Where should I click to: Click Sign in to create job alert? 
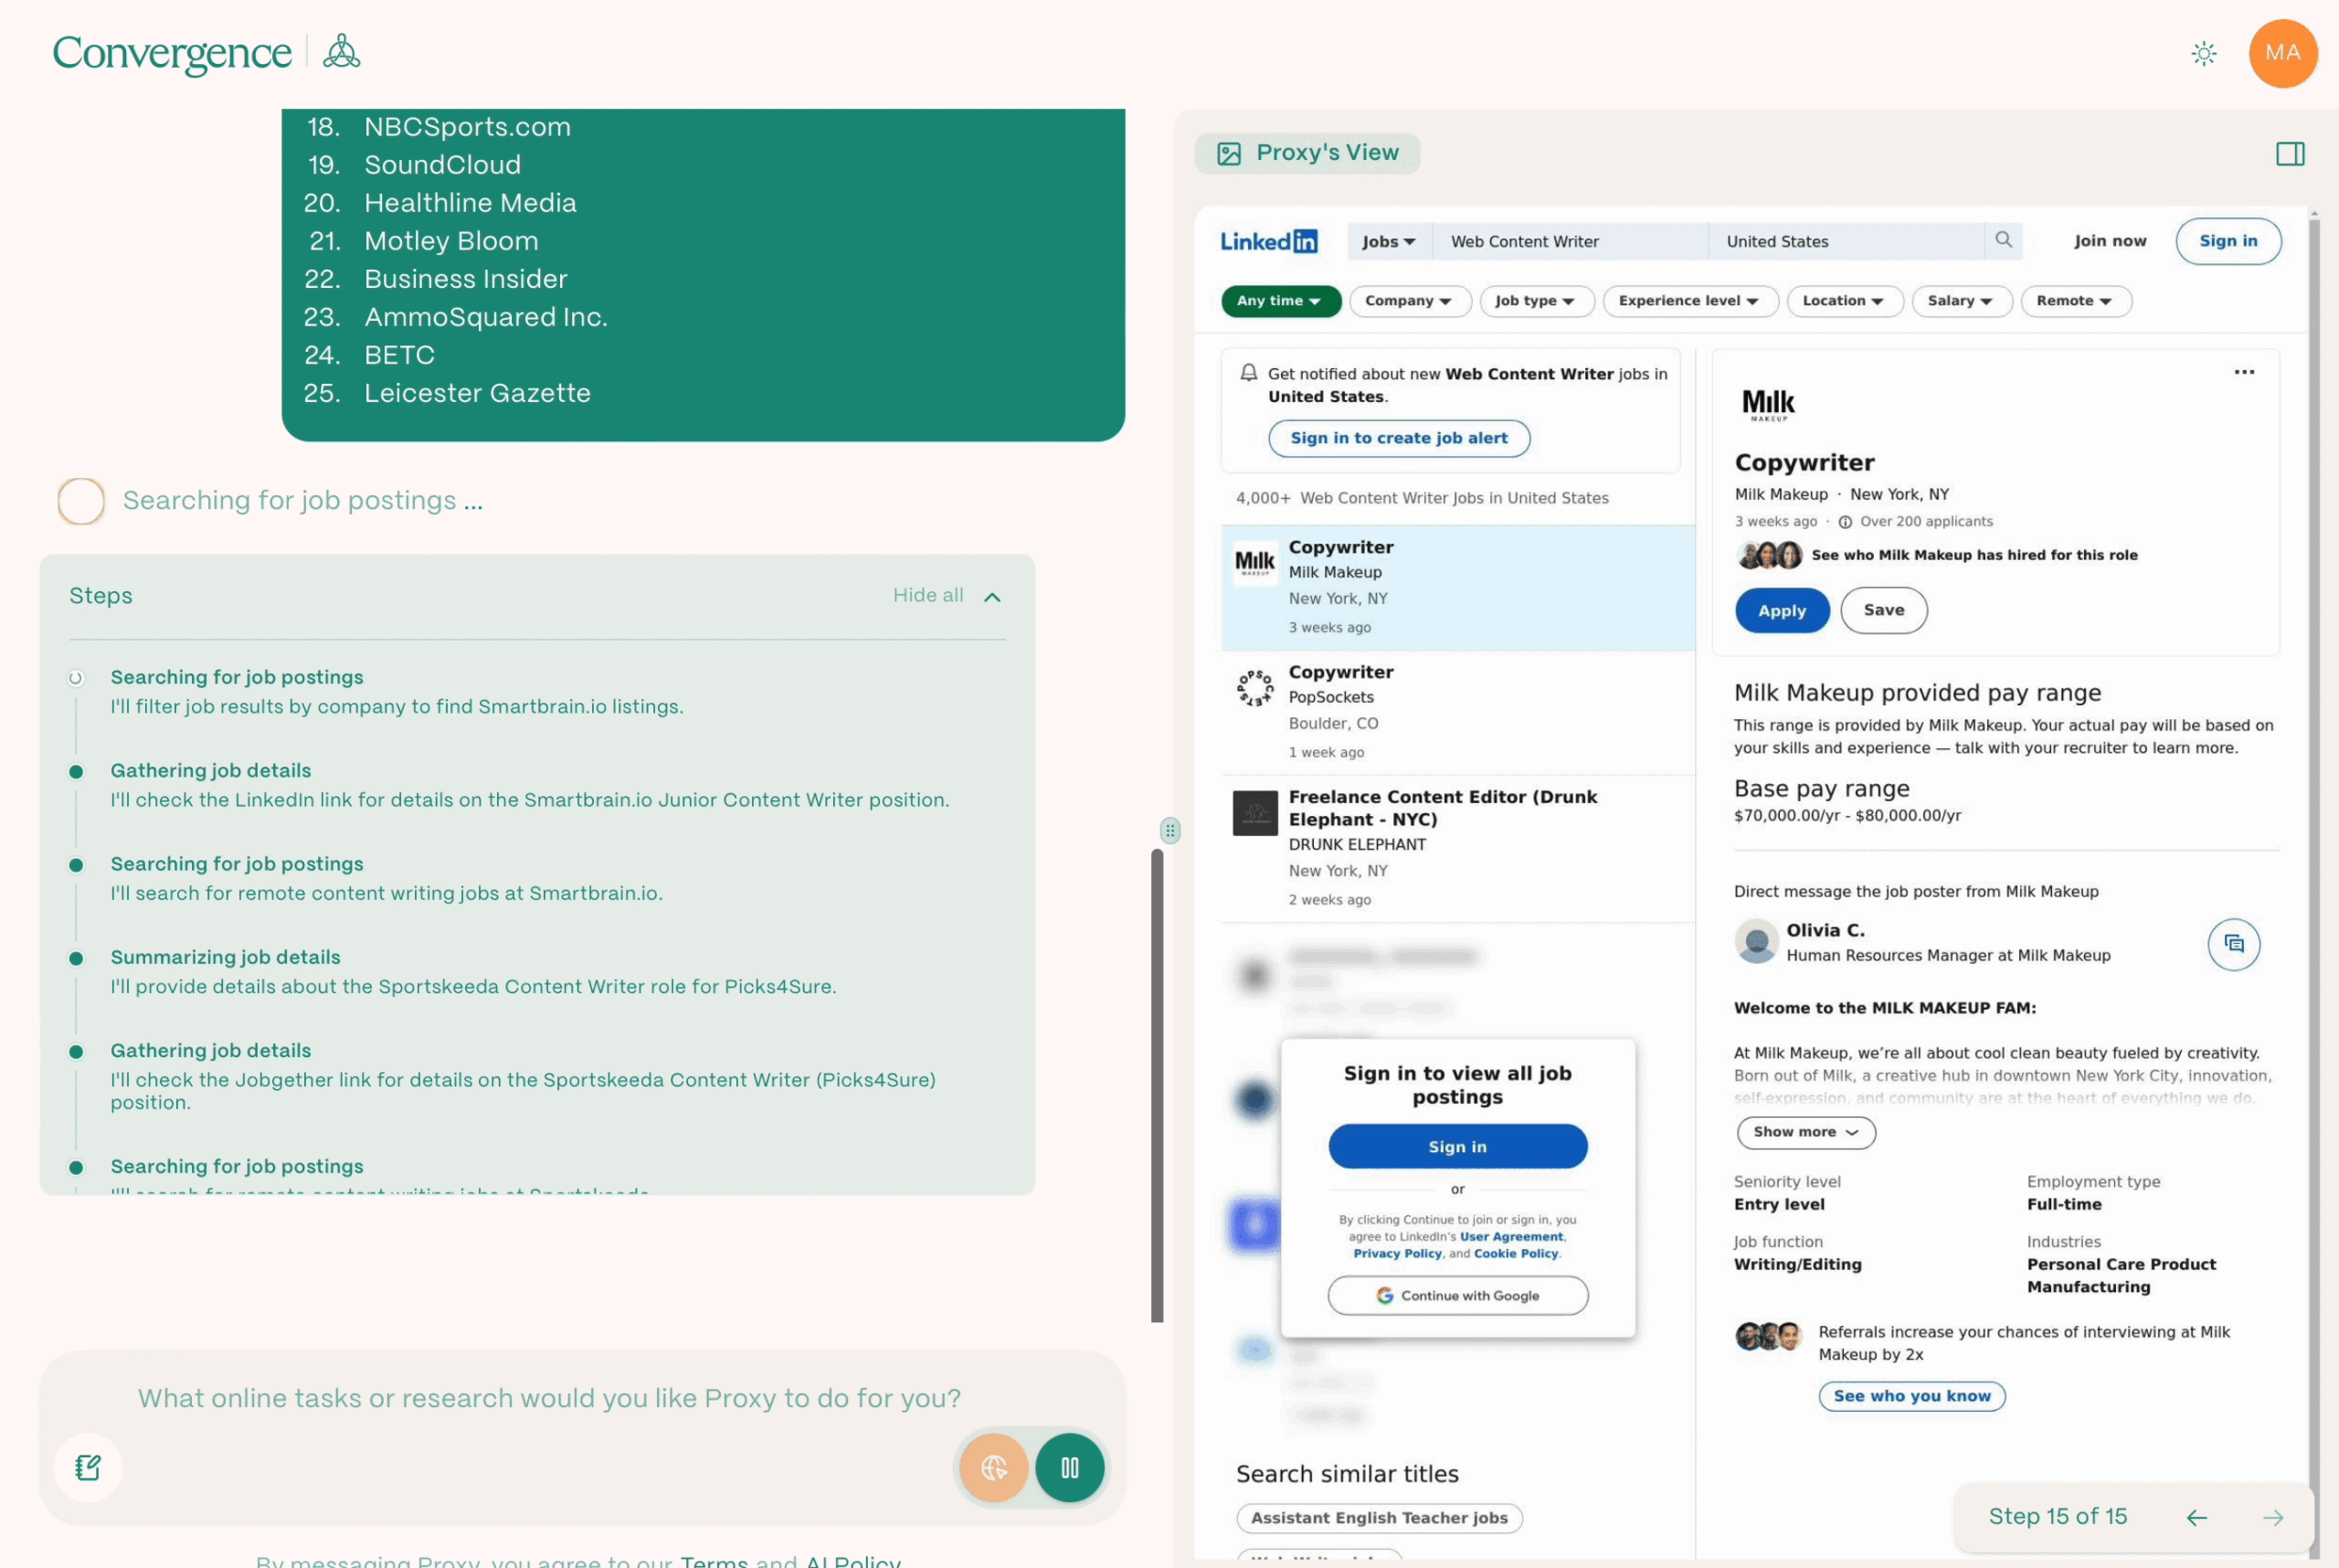pyautogui.click(x=1398, y=438)
